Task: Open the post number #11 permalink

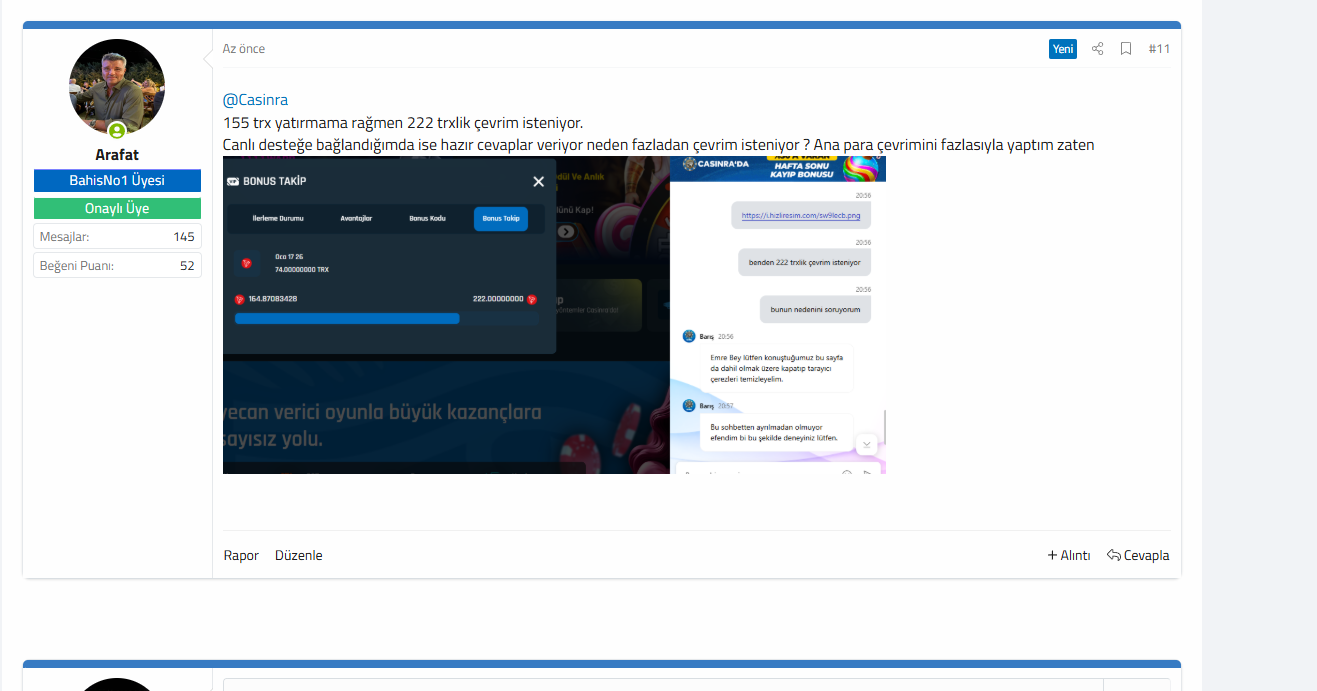Action: click(1159, 49)
